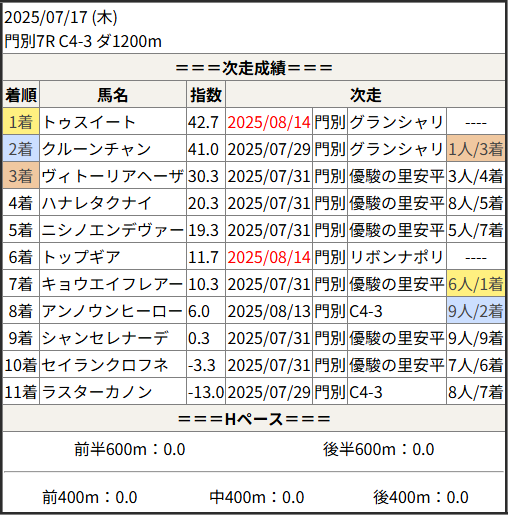508x515 pixels.
Task: Click the ===次走成績=== section header
Action: pos(254,68)
